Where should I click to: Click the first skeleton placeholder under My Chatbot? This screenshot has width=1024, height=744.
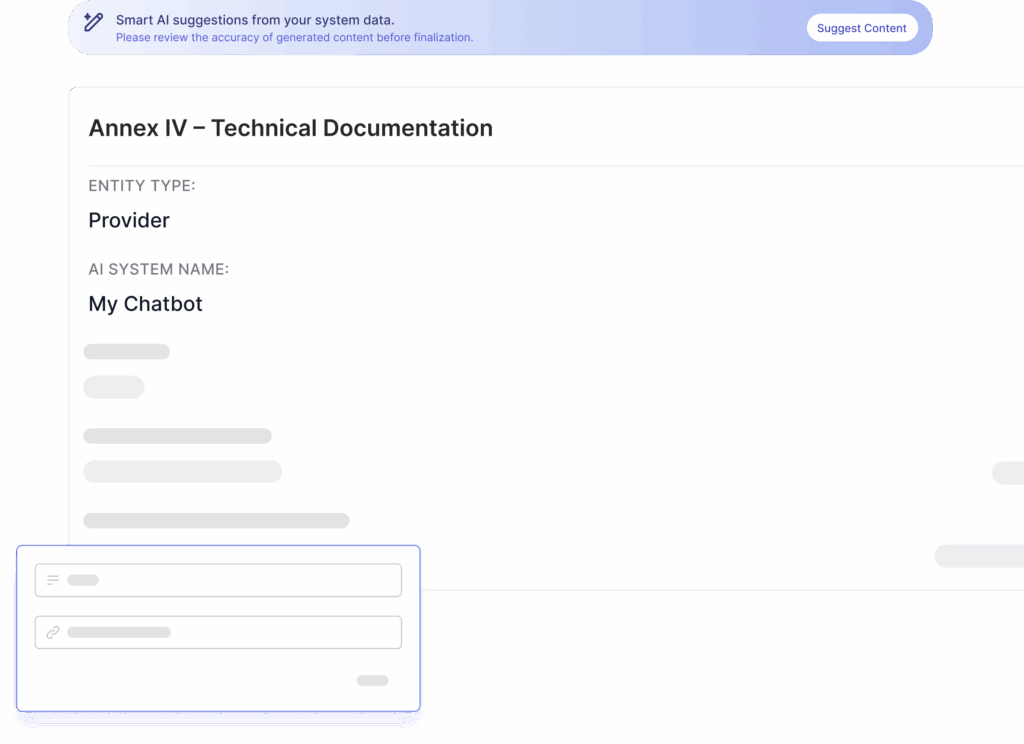(126, 351)
